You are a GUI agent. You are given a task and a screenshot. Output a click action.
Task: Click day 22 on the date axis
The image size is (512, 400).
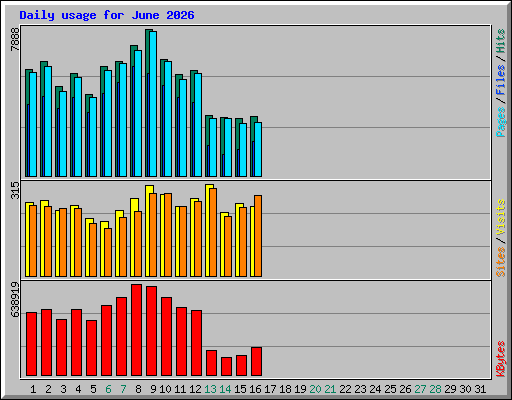[345, 389]
